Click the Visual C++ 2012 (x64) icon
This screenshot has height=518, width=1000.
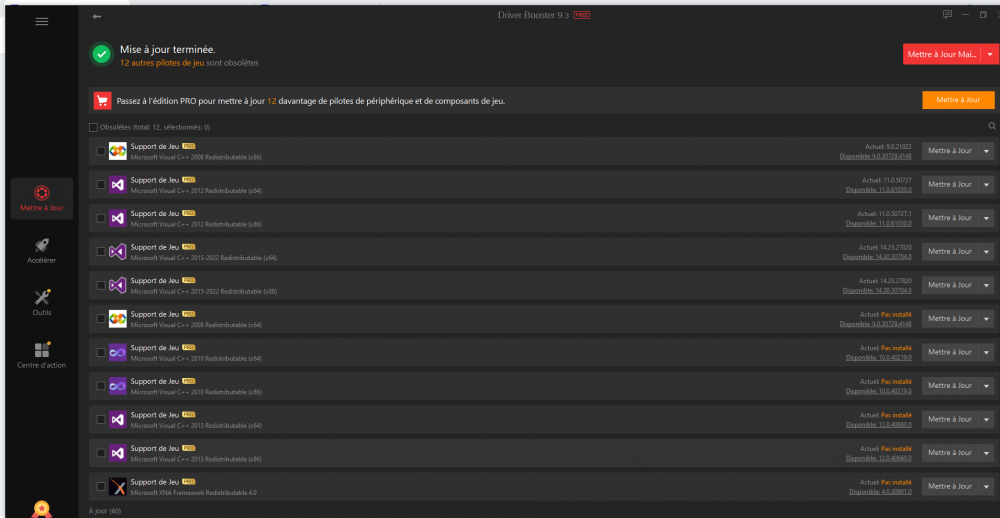[118, 184]
